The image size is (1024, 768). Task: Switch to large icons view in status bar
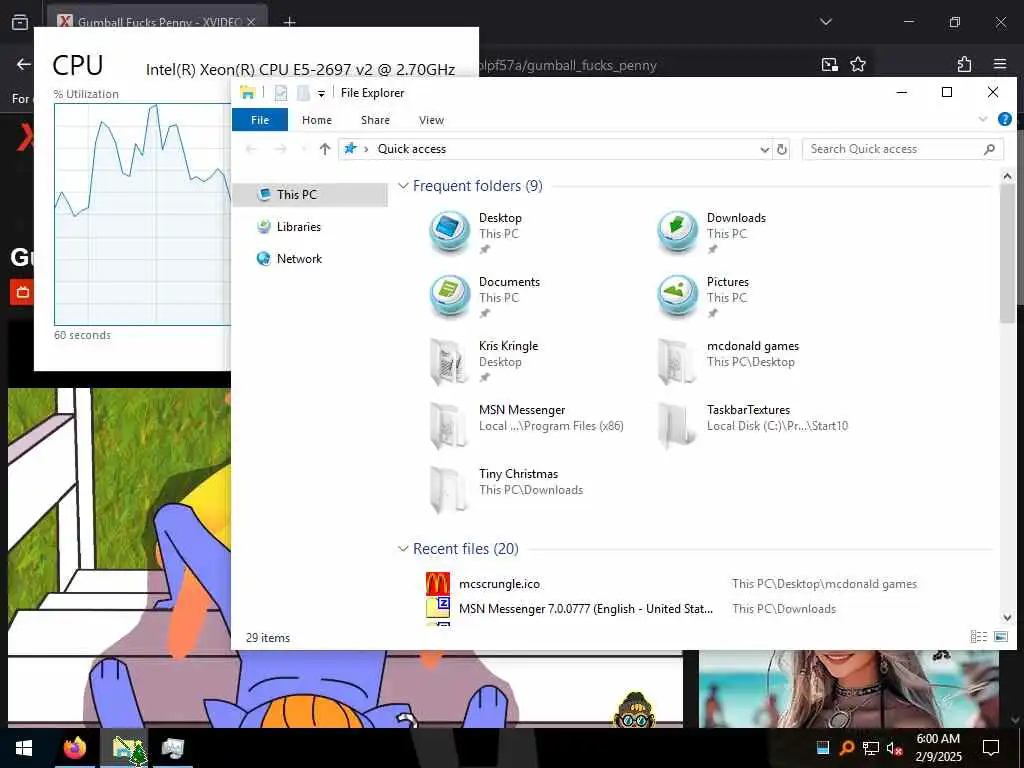(x=1001, y=637)
